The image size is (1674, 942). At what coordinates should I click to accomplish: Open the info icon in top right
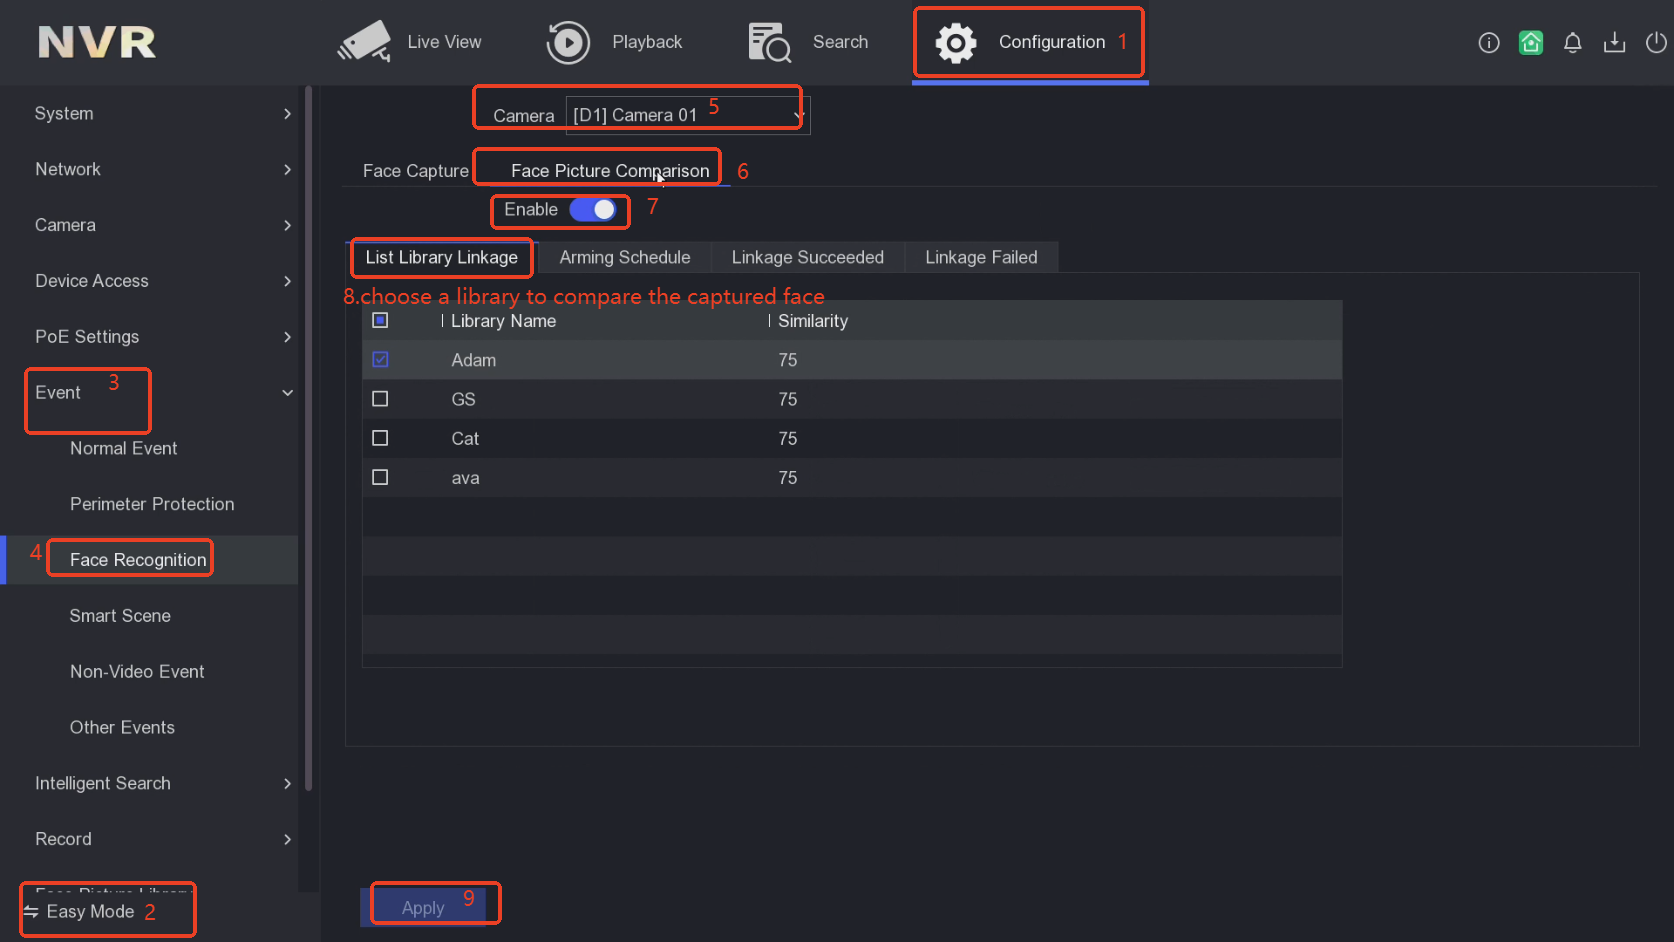[x=1488, y=42]
